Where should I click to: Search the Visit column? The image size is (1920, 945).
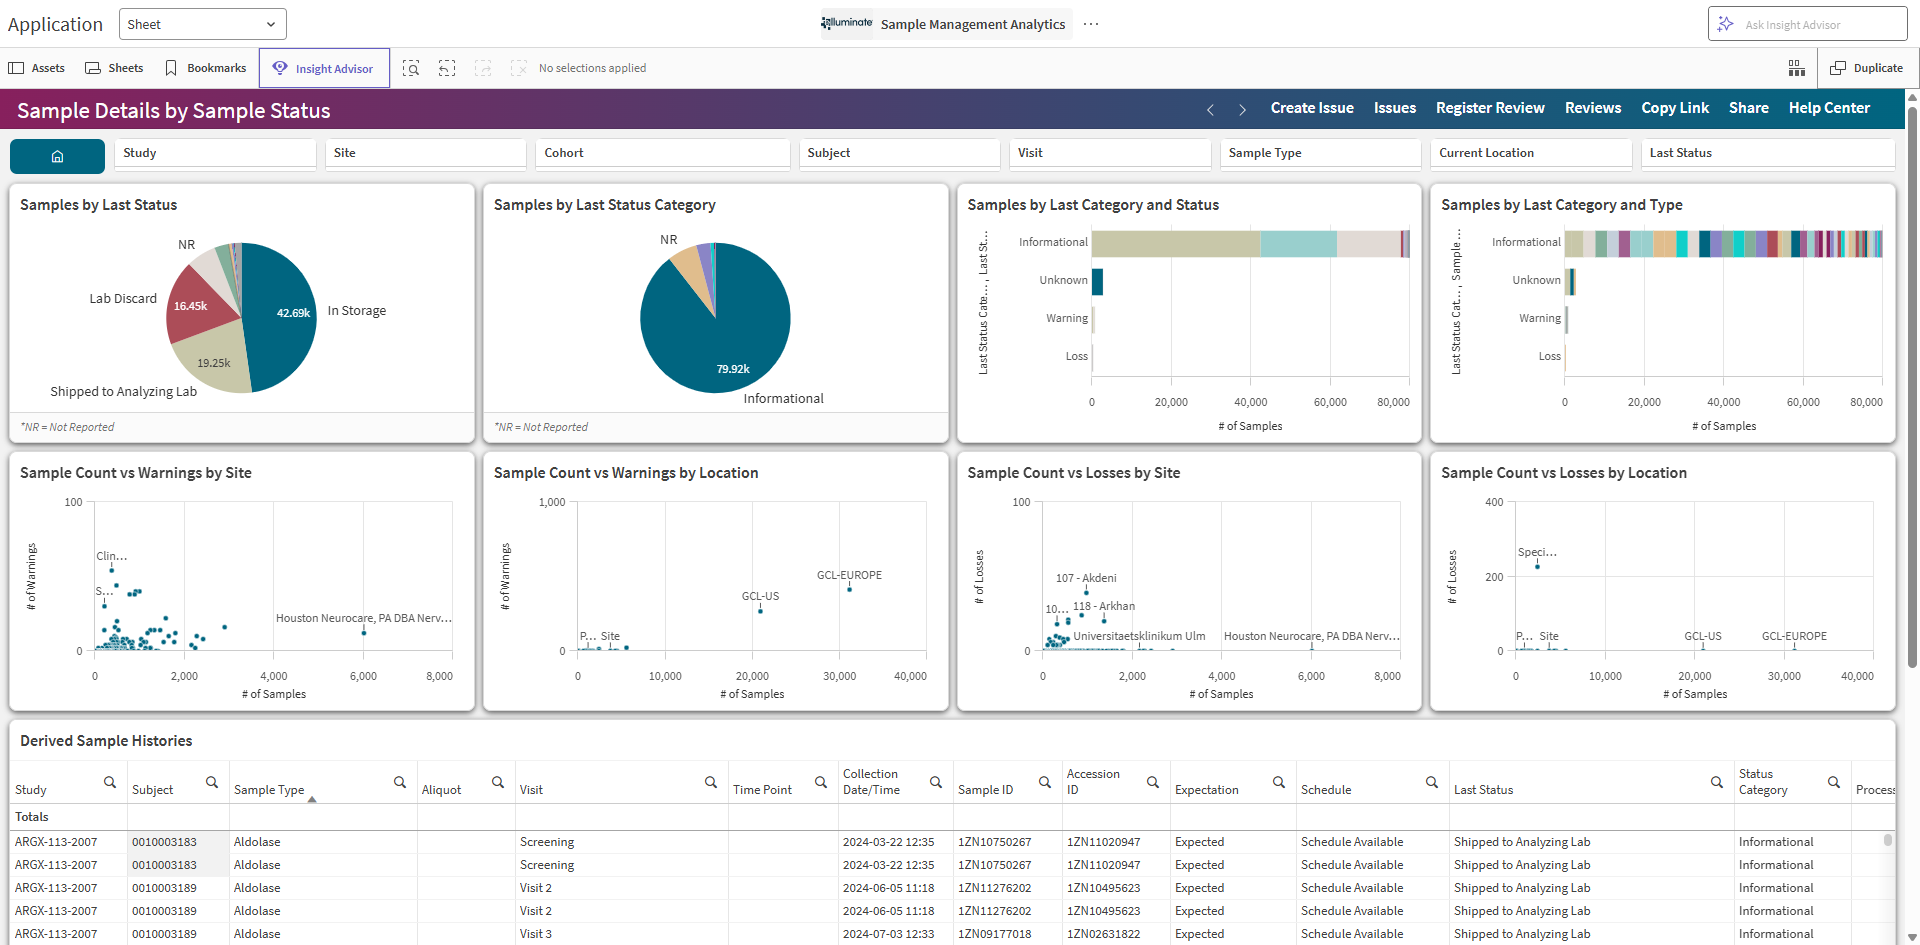tap(711, 782)
